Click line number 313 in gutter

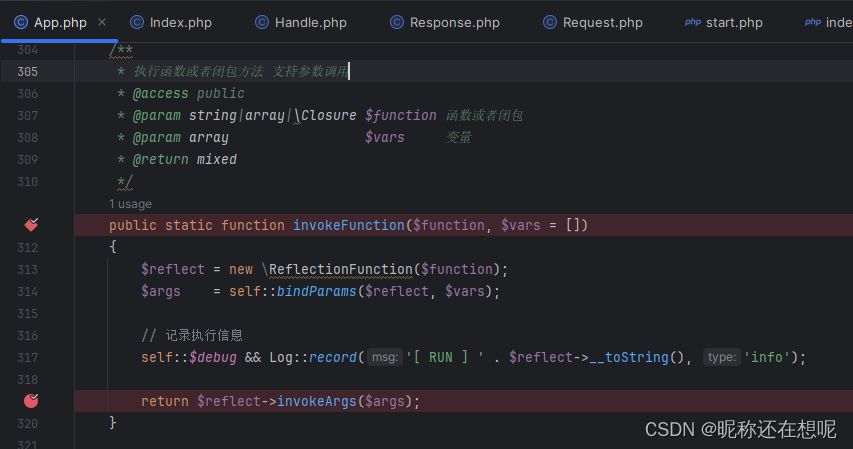(x=27, y=269)
